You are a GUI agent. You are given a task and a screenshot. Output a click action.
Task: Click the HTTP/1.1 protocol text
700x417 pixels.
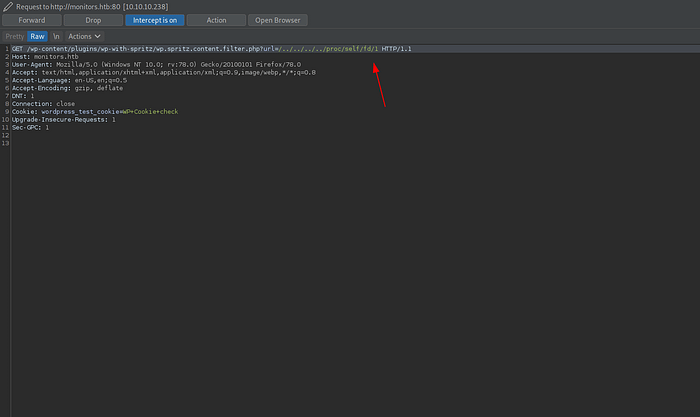[x=396, y=49]
